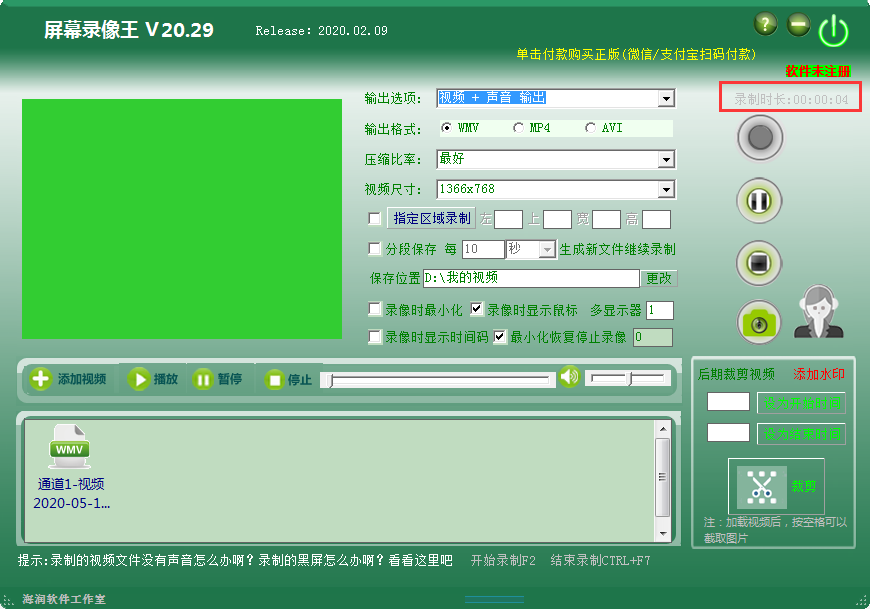Image resolution: width=870 pixels, height=609 pixels.
Task: Pause playback with the 暂停 button
Action: 217,379
